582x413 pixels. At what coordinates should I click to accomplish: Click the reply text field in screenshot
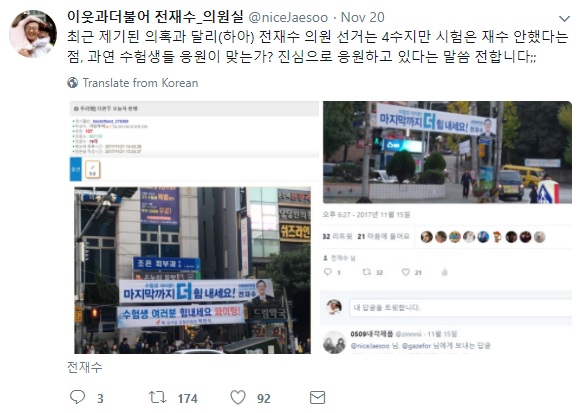pyautogui.click(x=460, y=308)
